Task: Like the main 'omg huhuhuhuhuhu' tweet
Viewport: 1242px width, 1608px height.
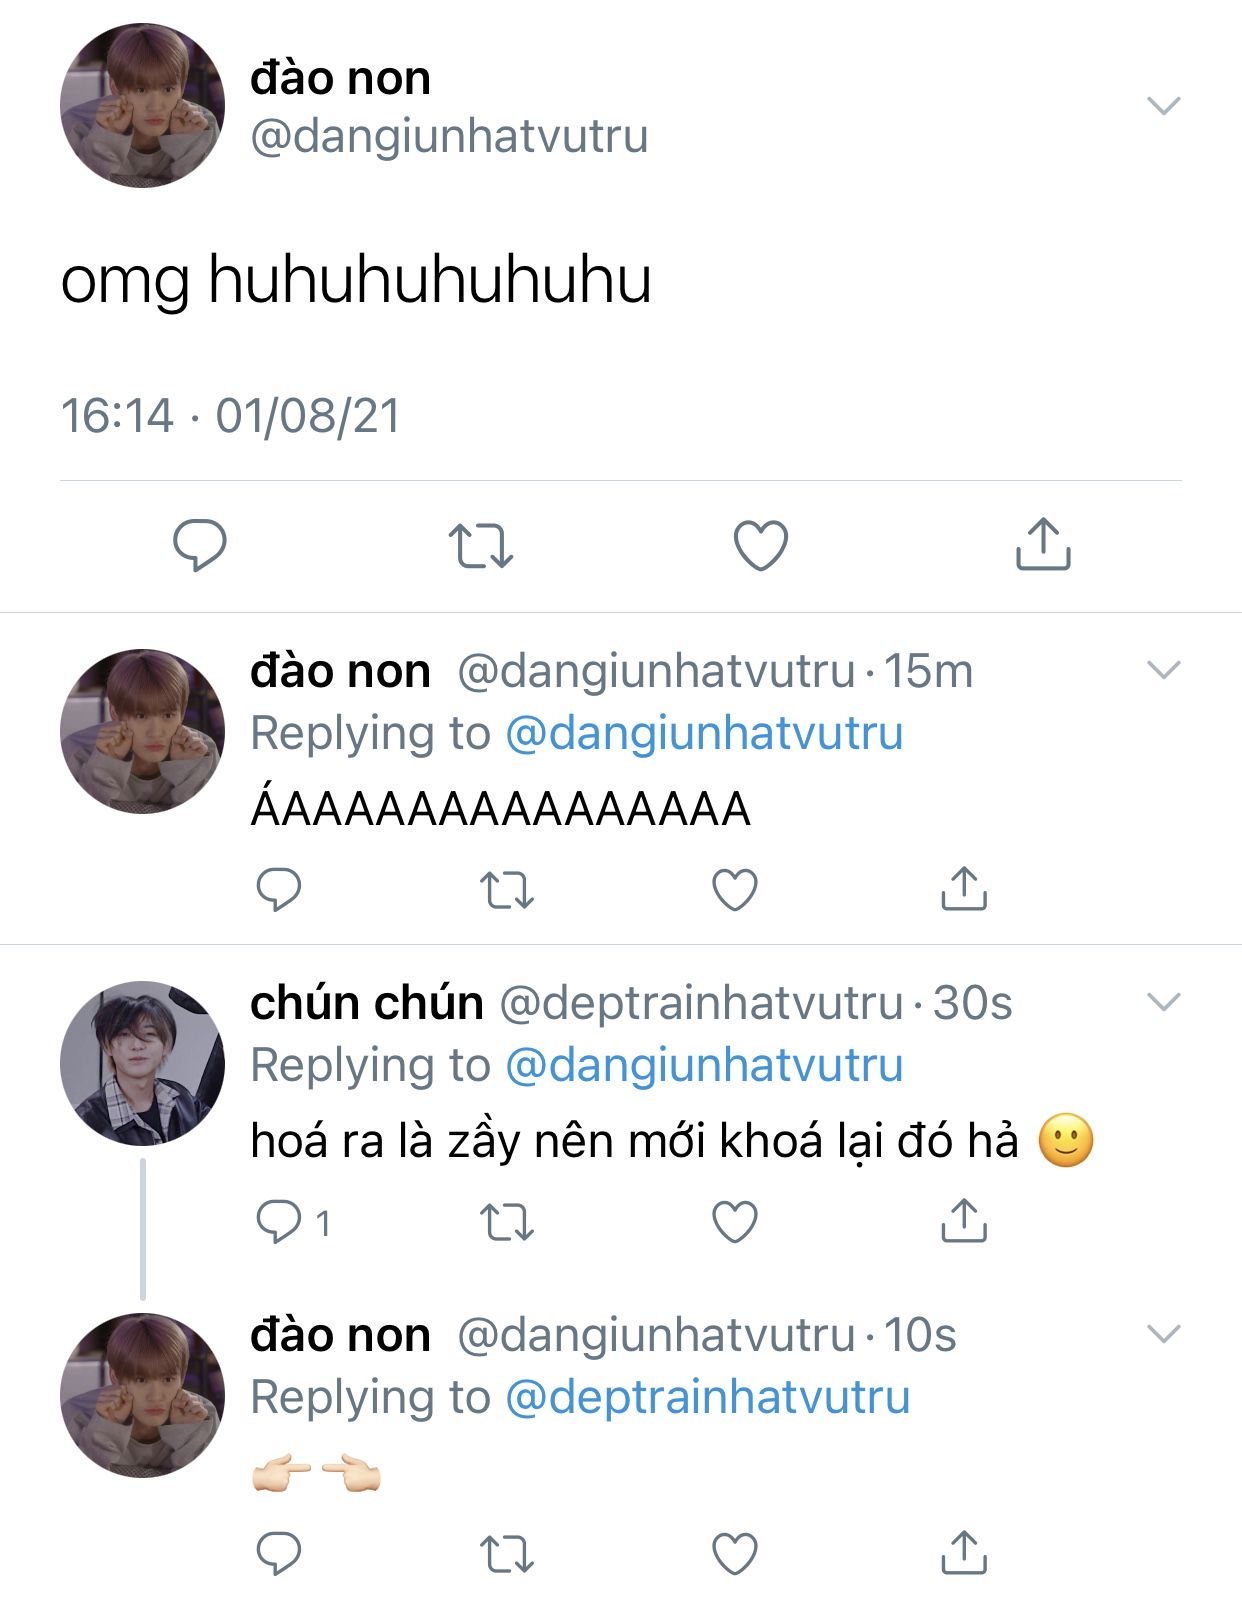Action: 761,545
